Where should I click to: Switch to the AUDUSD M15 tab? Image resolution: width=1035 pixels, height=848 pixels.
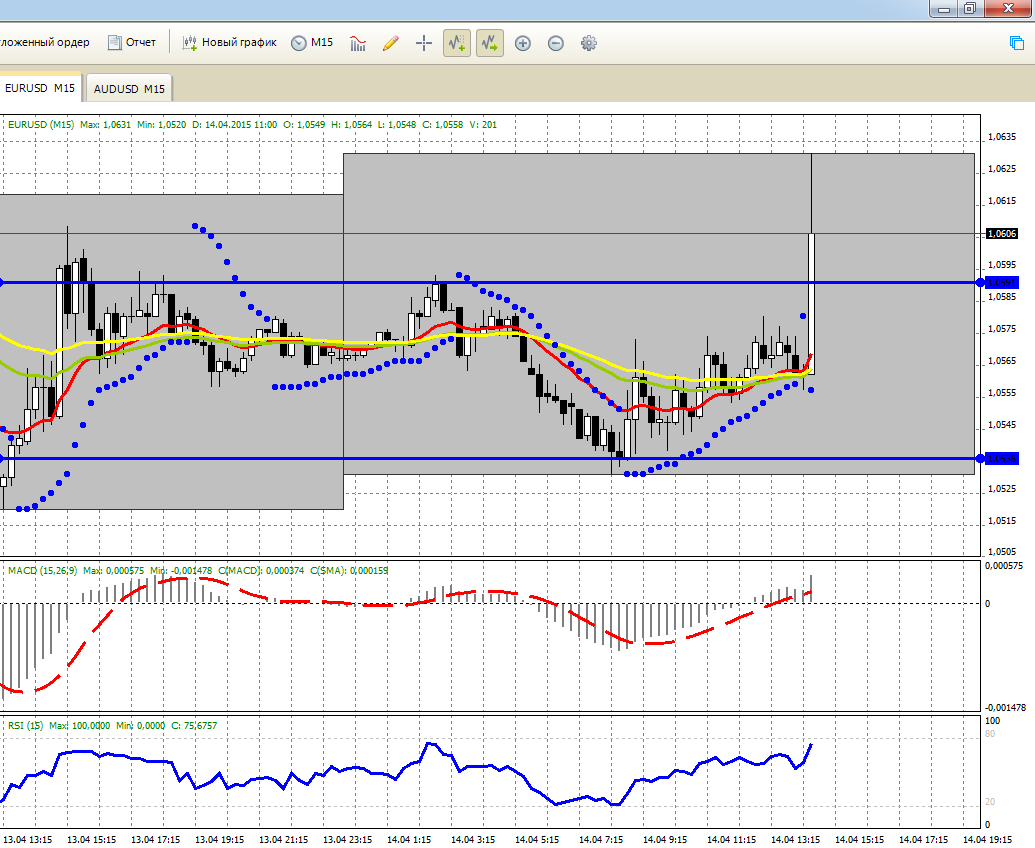129,88
